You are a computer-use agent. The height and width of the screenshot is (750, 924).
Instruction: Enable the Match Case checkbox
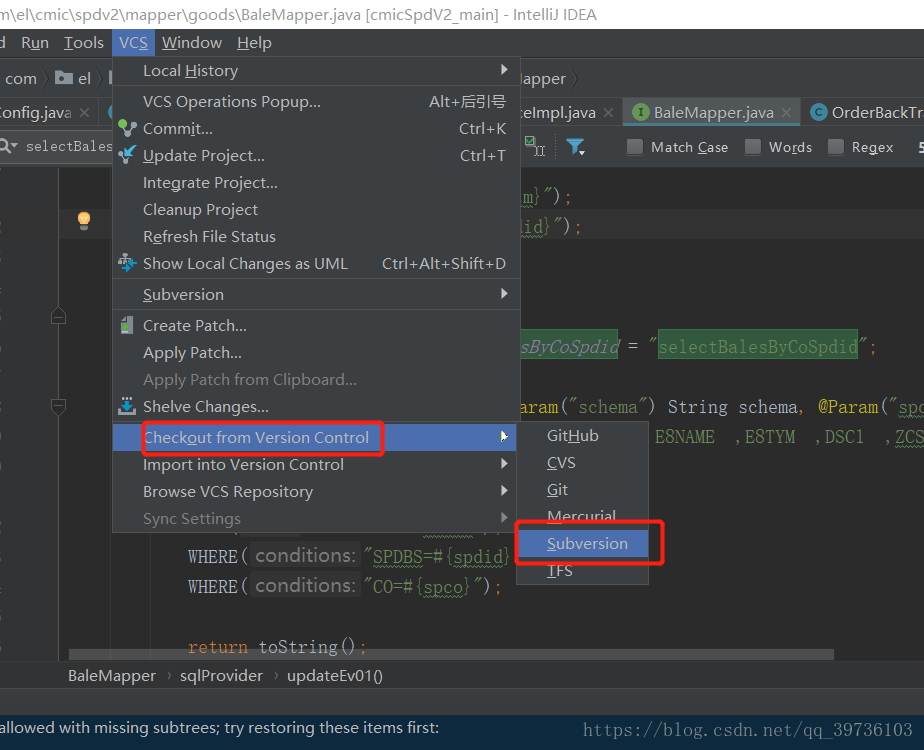pyautogui.click(x=635, y=147)
